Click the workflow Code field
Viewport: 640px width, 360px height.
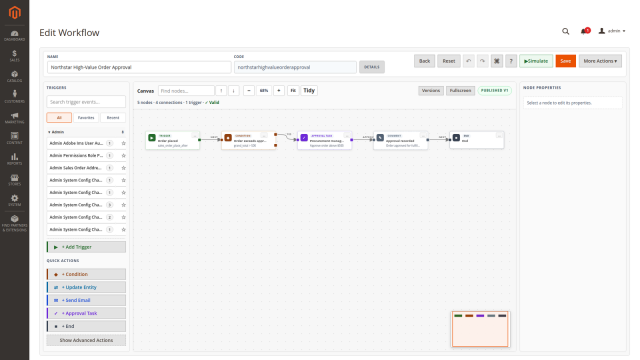coord(295,67)
